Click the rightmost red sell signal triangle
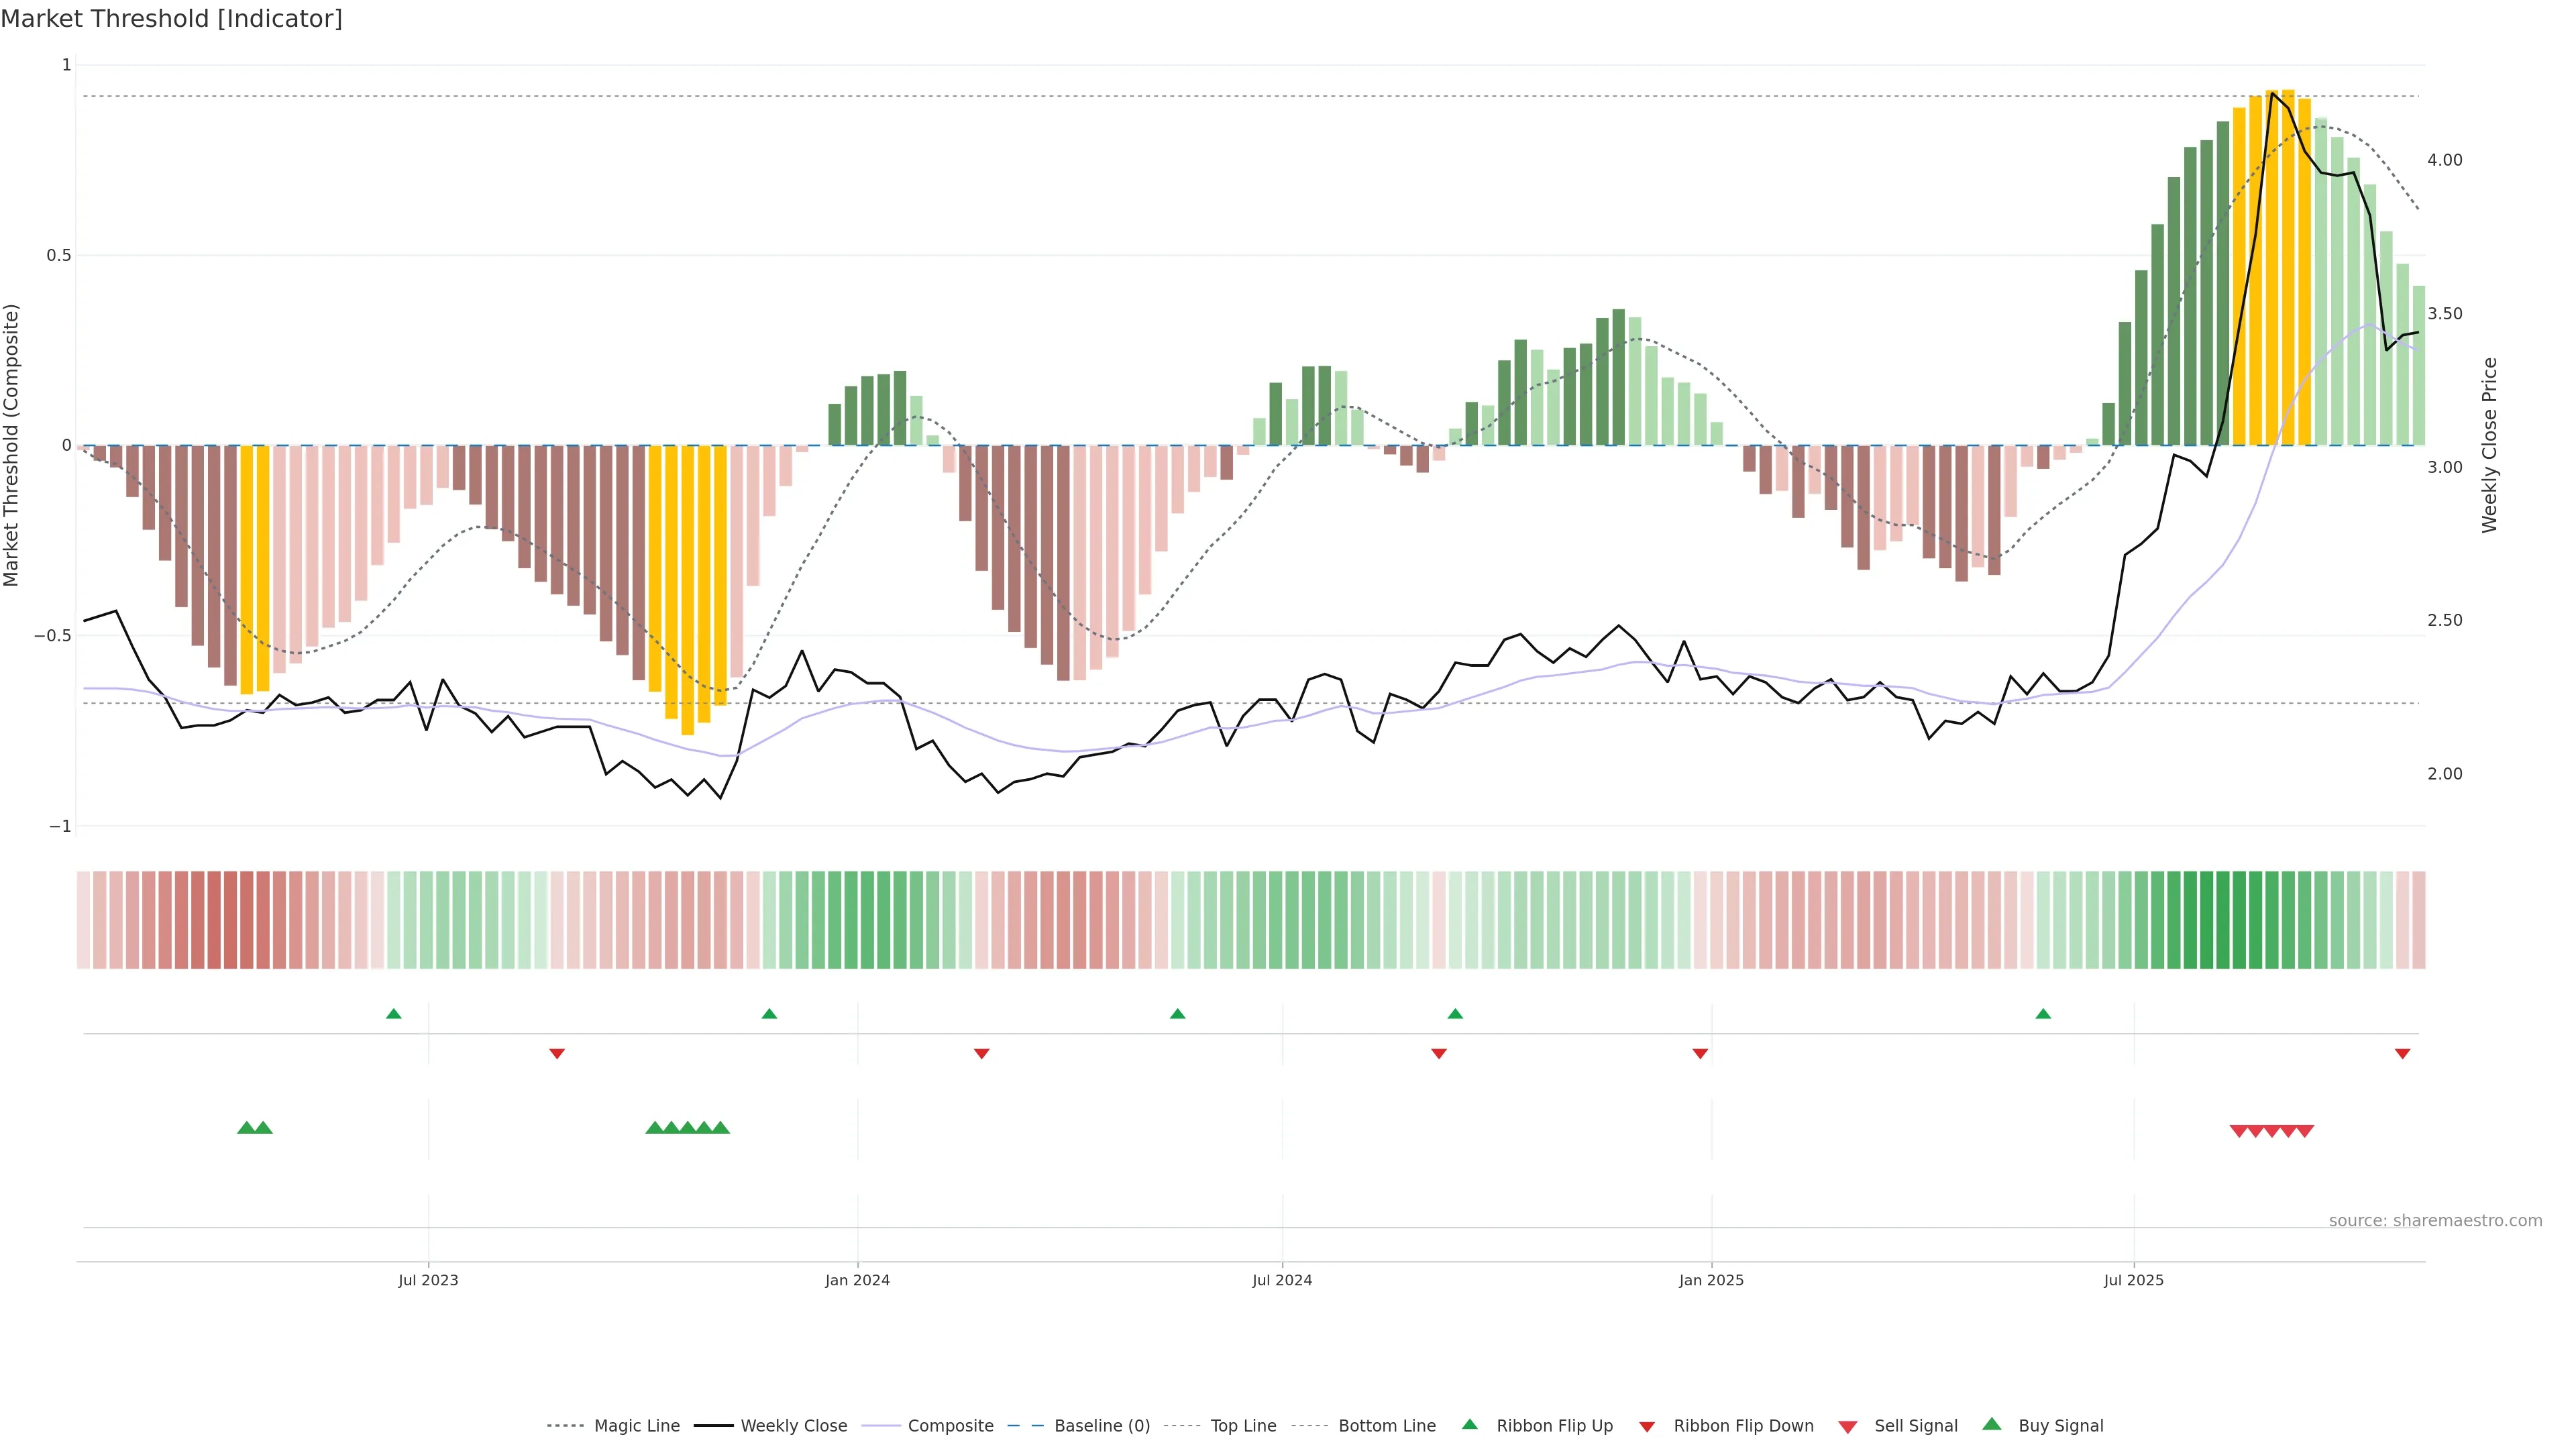The width and height of the screenshot is (2576, 1449). tap(2305, 1131)
